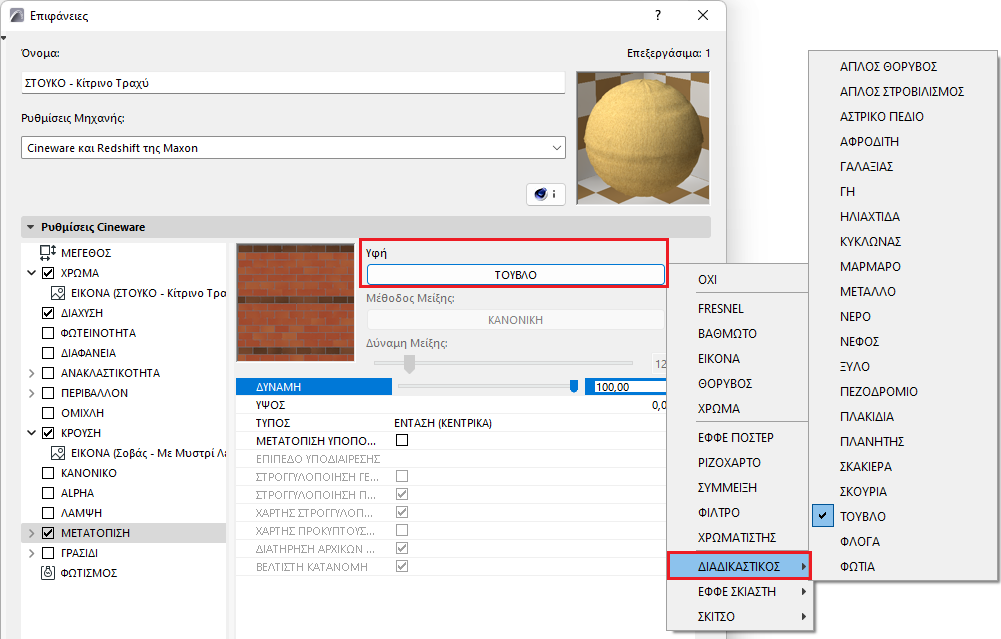Enable the ΦΩΤΕΙΝΟΤΗΤΑ checkbox

pos(48,333)
